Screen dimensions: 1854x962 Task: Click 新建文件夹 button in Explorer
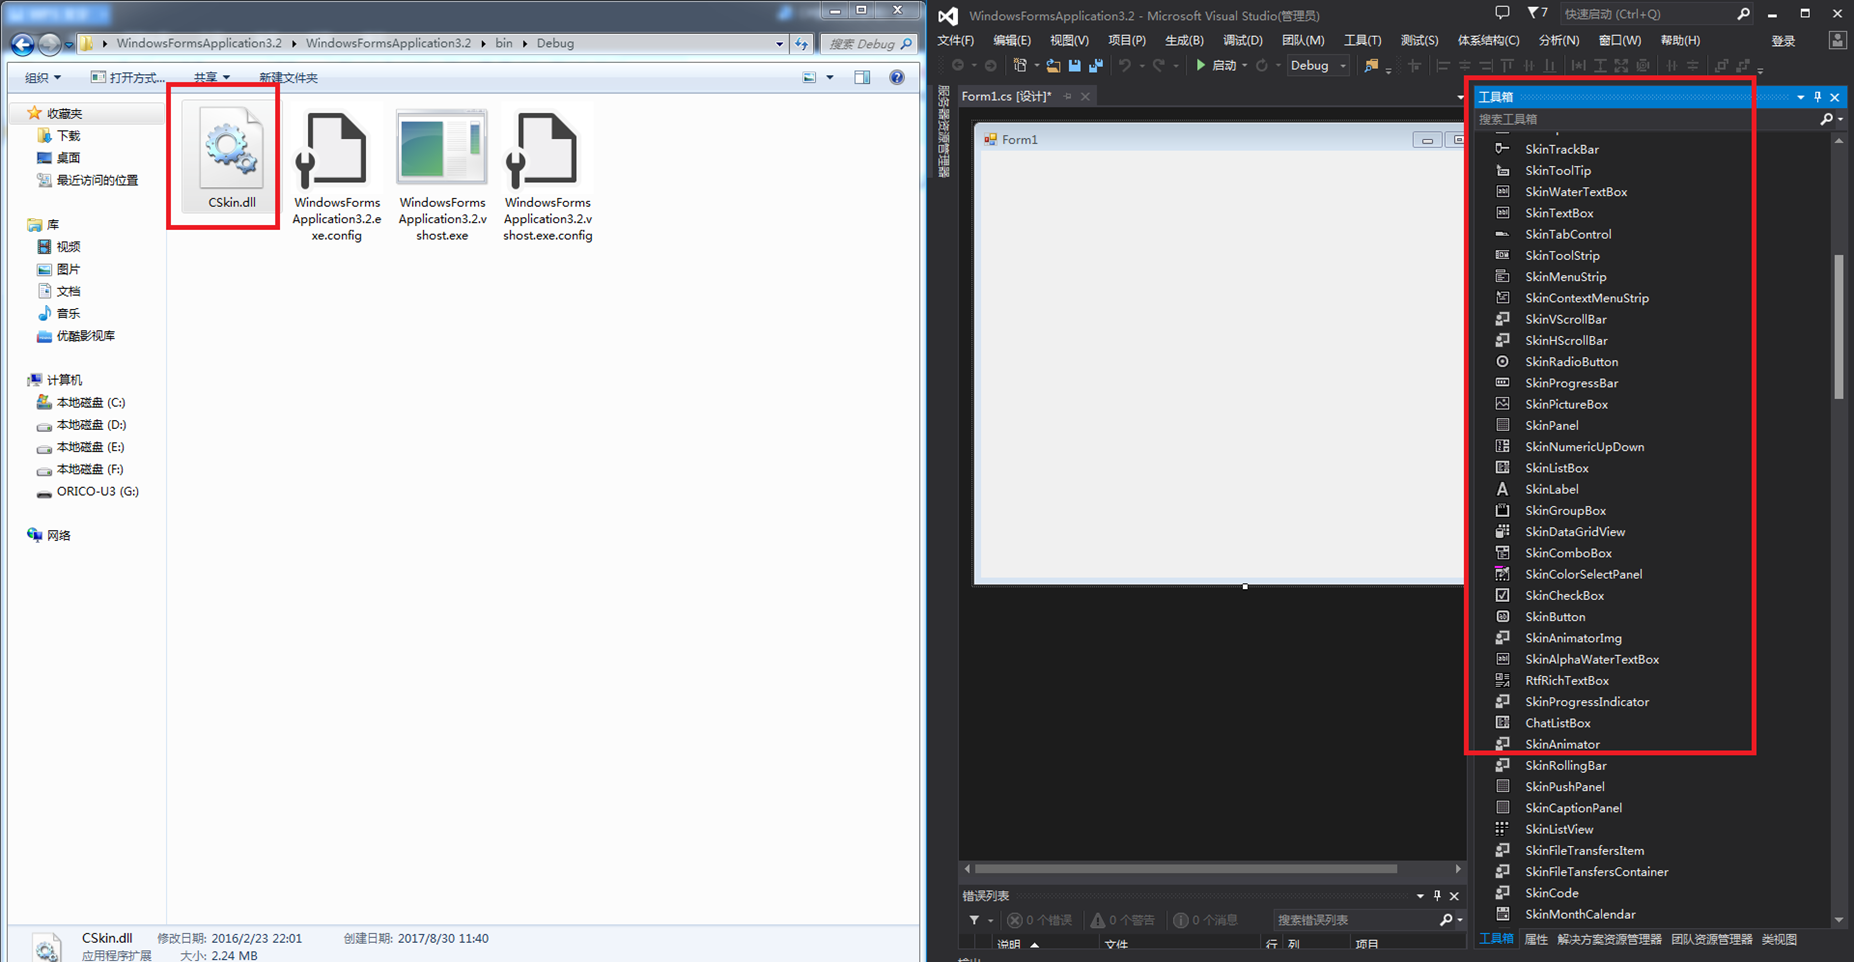(288, 77)
